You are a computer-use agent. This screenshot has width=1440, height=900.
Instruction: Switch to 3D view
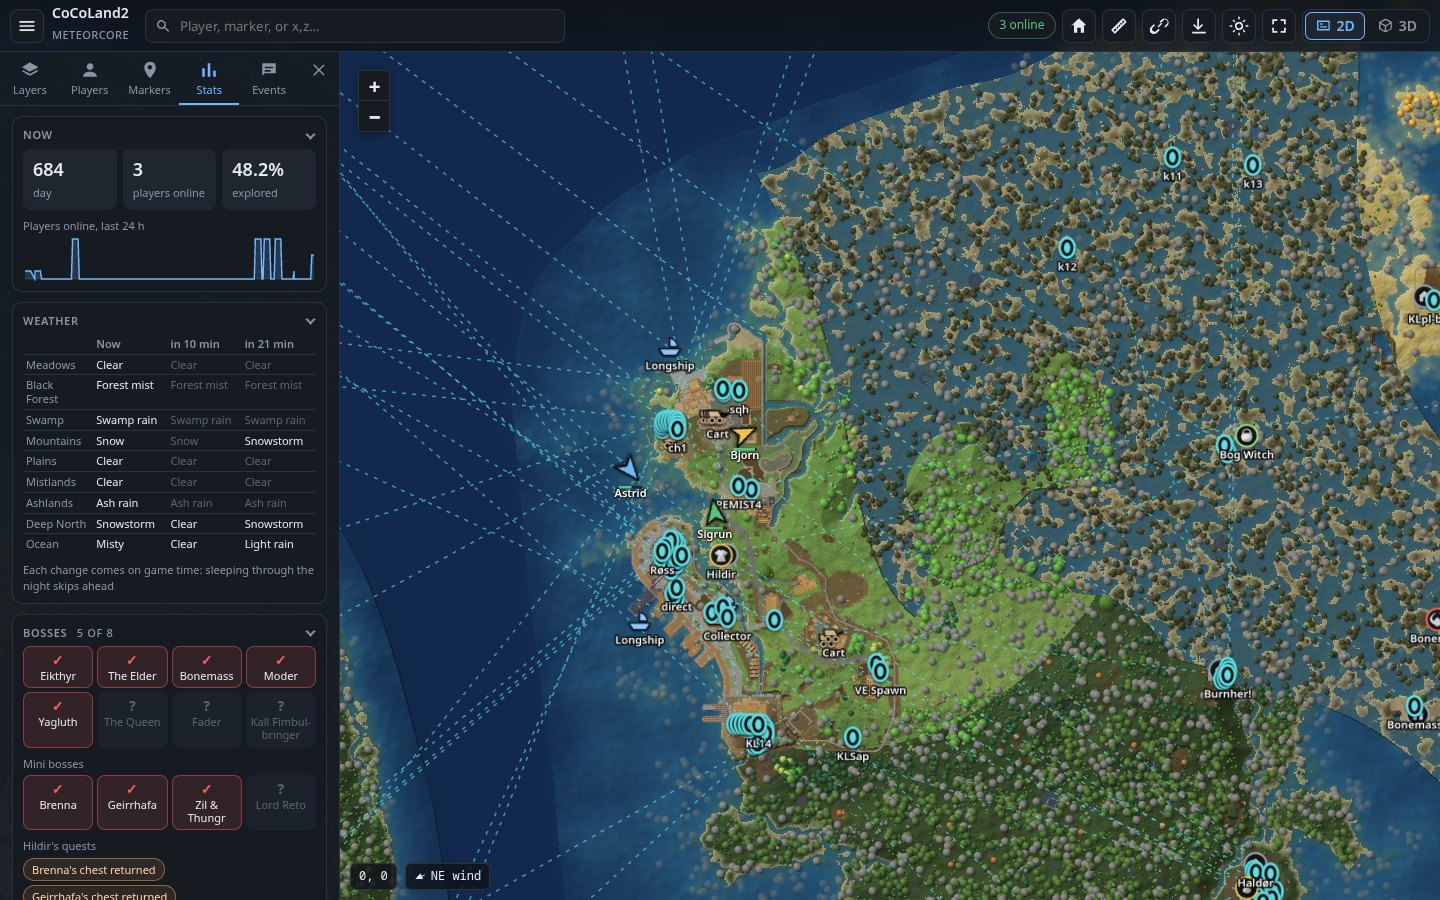tap(1397, 26)
